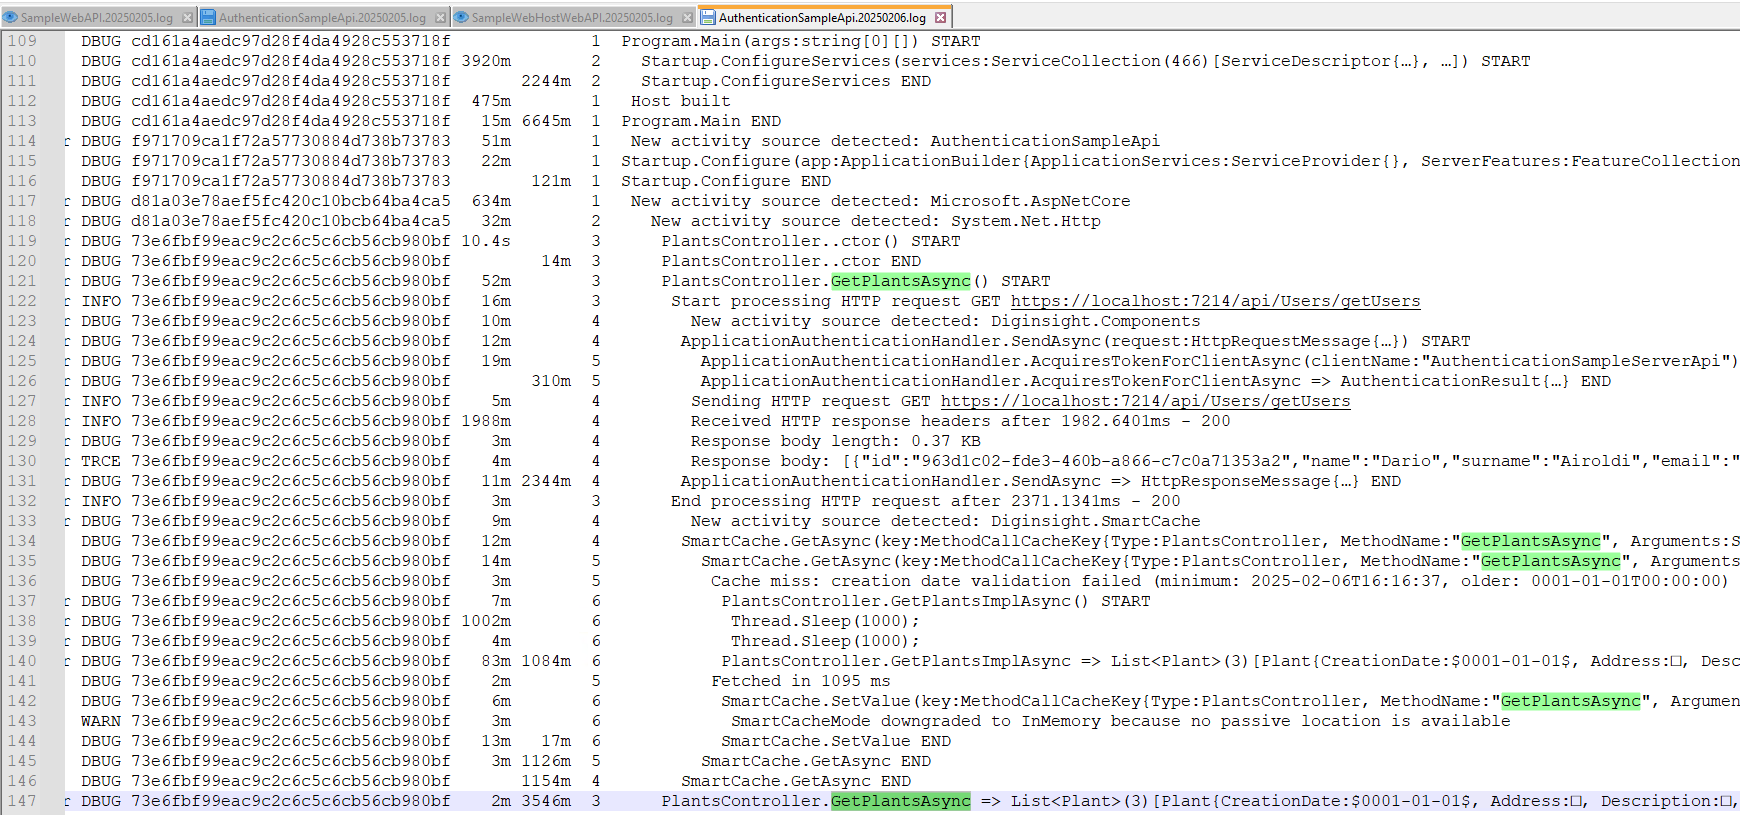Switch to the SampleWebAPI.20250205.log tab
This screenshot has width=1740, height=815.
point(97,17)
